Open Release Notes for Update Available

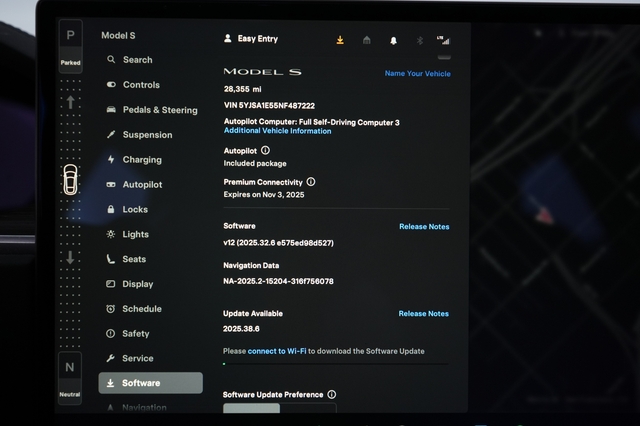[x=424, y=313]
